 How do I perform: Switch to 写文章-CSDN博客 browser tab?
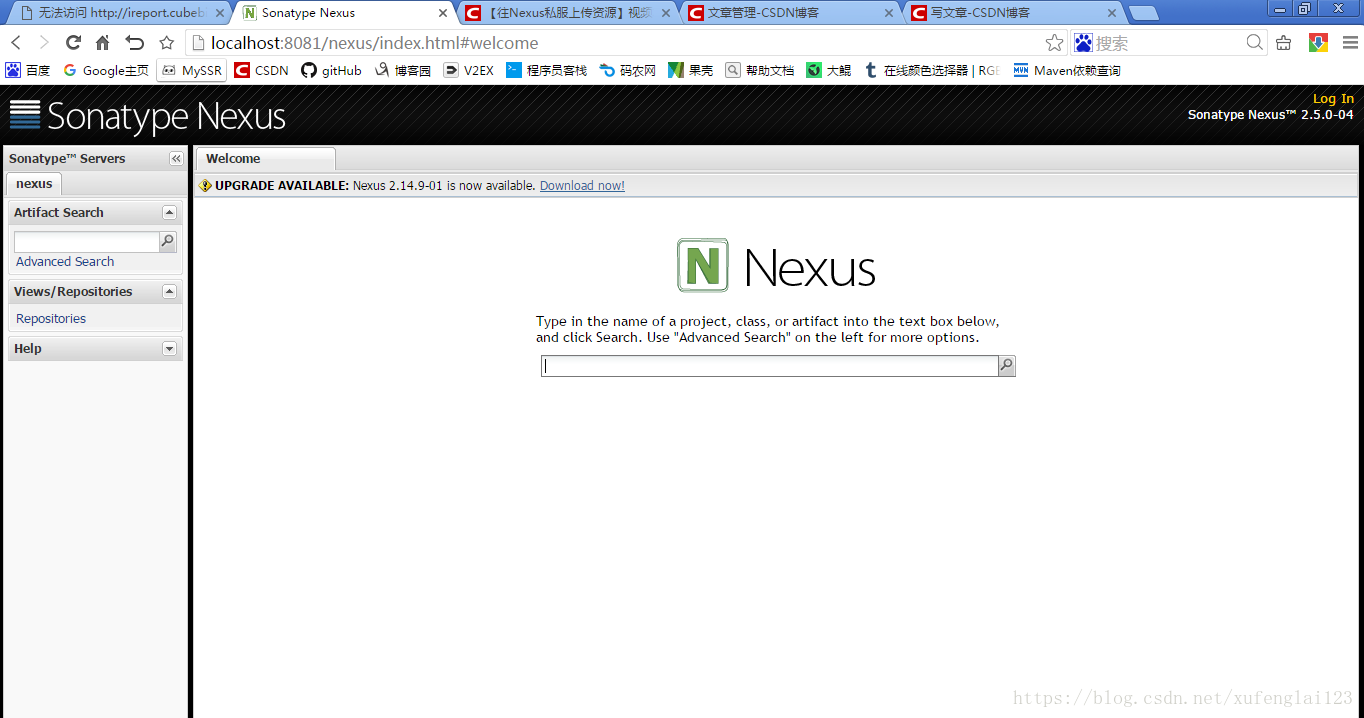coord(1013,13)
